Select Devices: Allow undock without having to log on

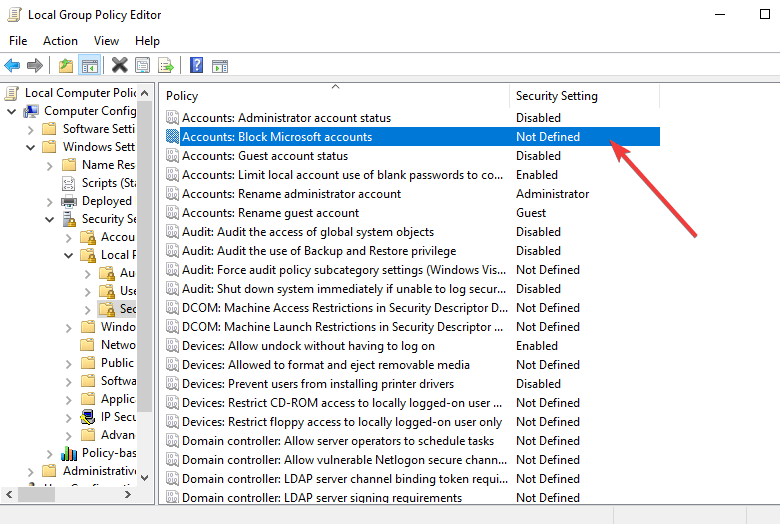coord(412,346)
